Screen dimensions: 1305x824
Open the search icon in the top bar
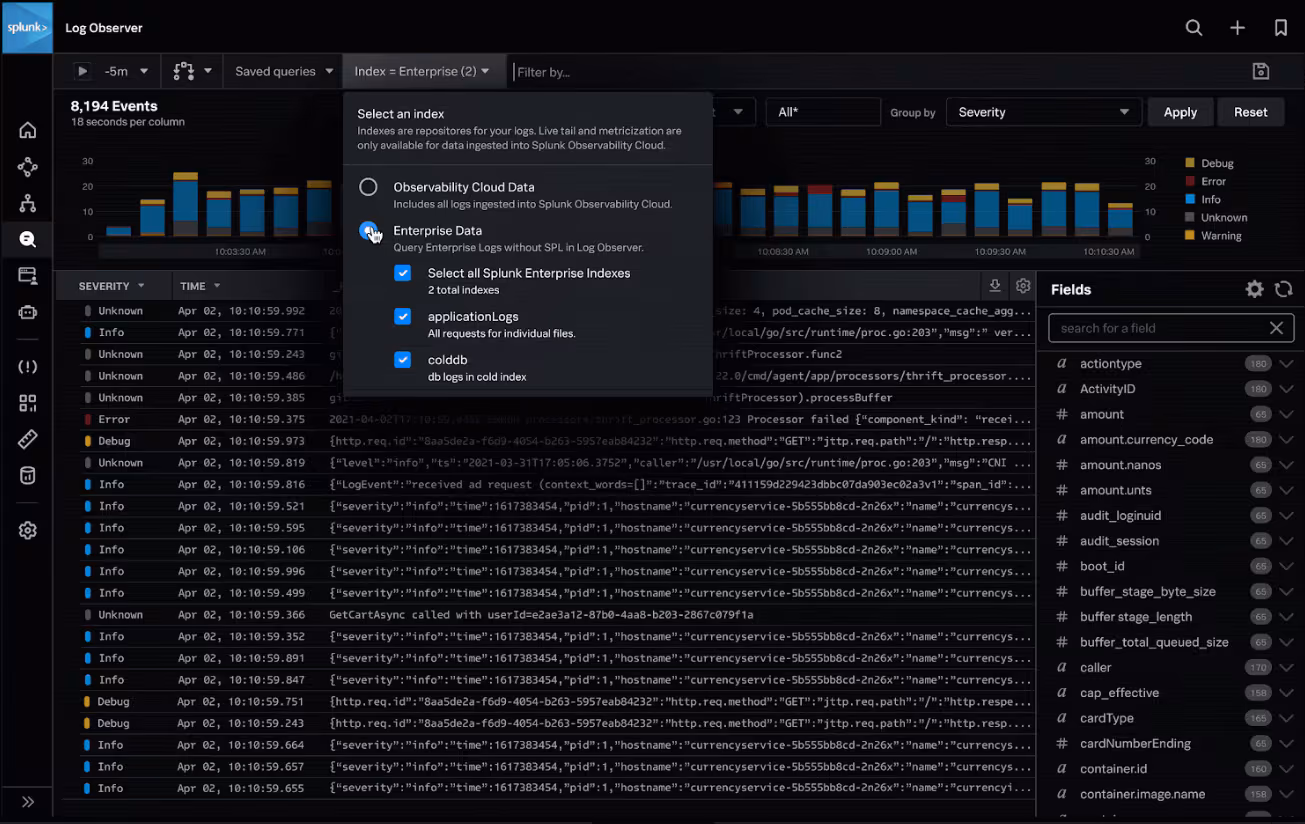click(1193, 27)
